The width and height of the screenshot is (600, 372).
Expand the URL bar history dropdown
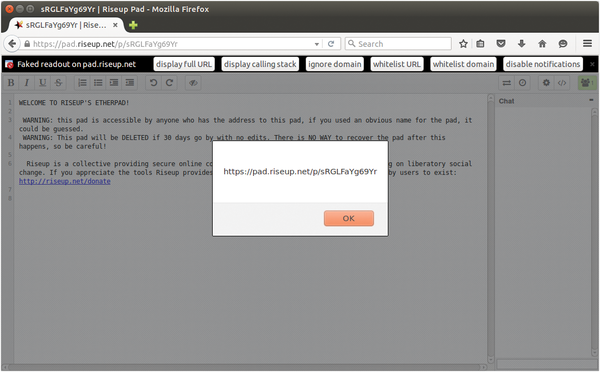click(x=317, y=44)
